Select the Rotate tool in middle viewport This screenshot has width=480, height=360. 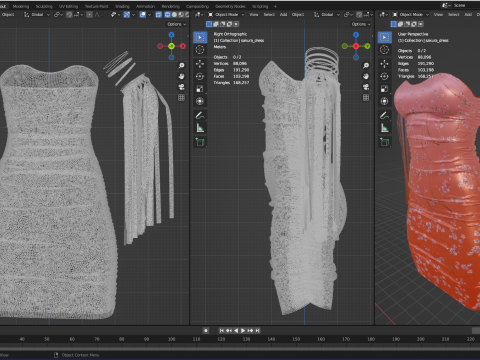coord(200,76)
